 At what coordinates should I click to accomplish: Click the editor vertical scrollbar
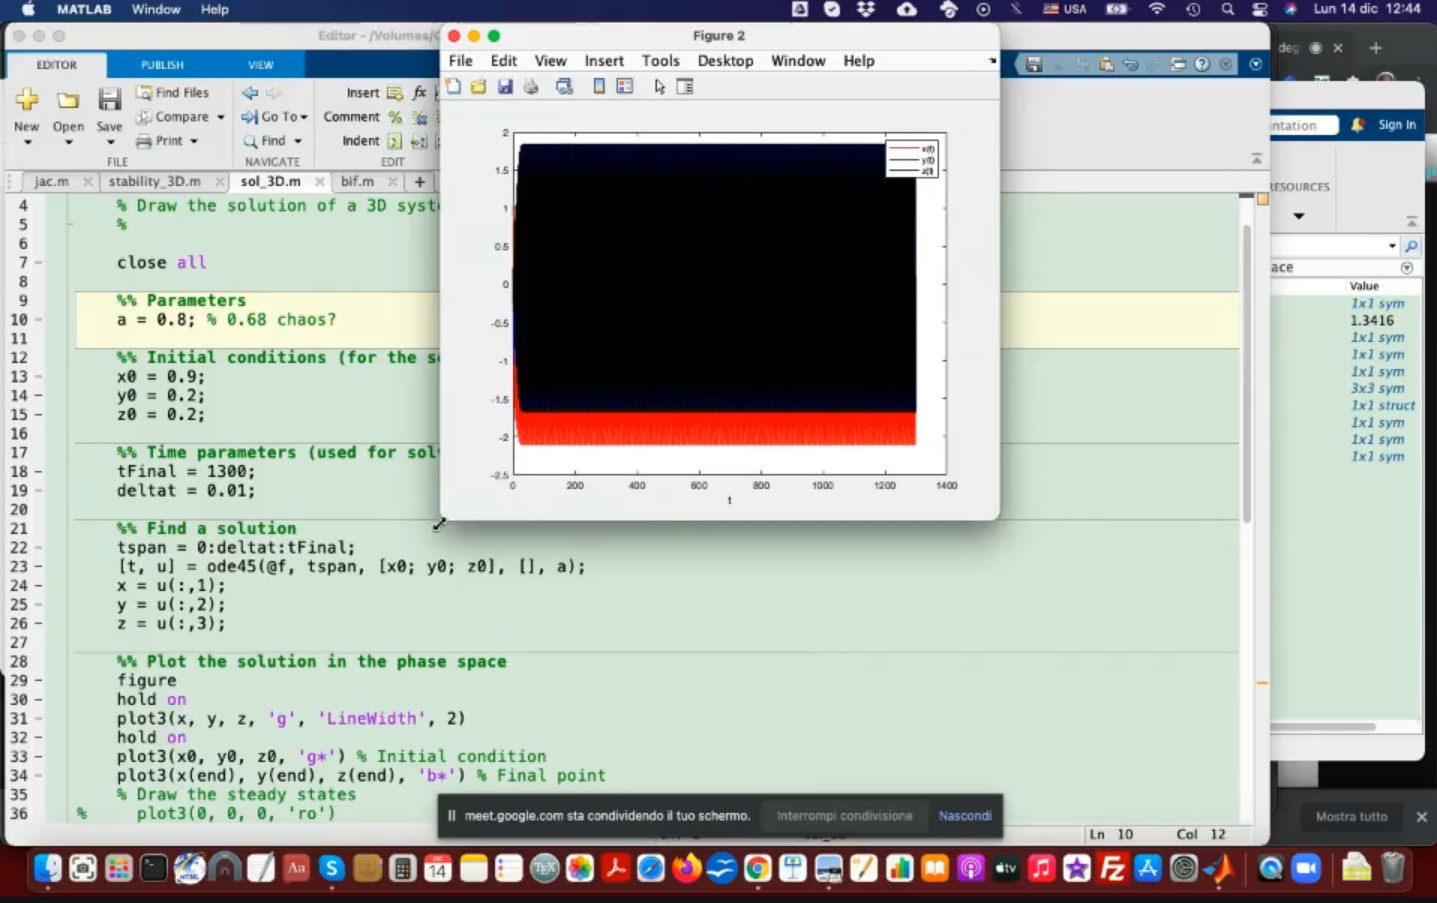tap(1246, 375)
